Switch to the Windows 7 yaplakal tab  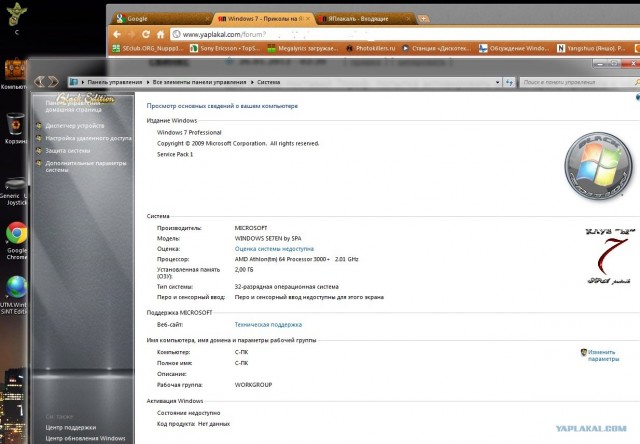click(264, 19)
